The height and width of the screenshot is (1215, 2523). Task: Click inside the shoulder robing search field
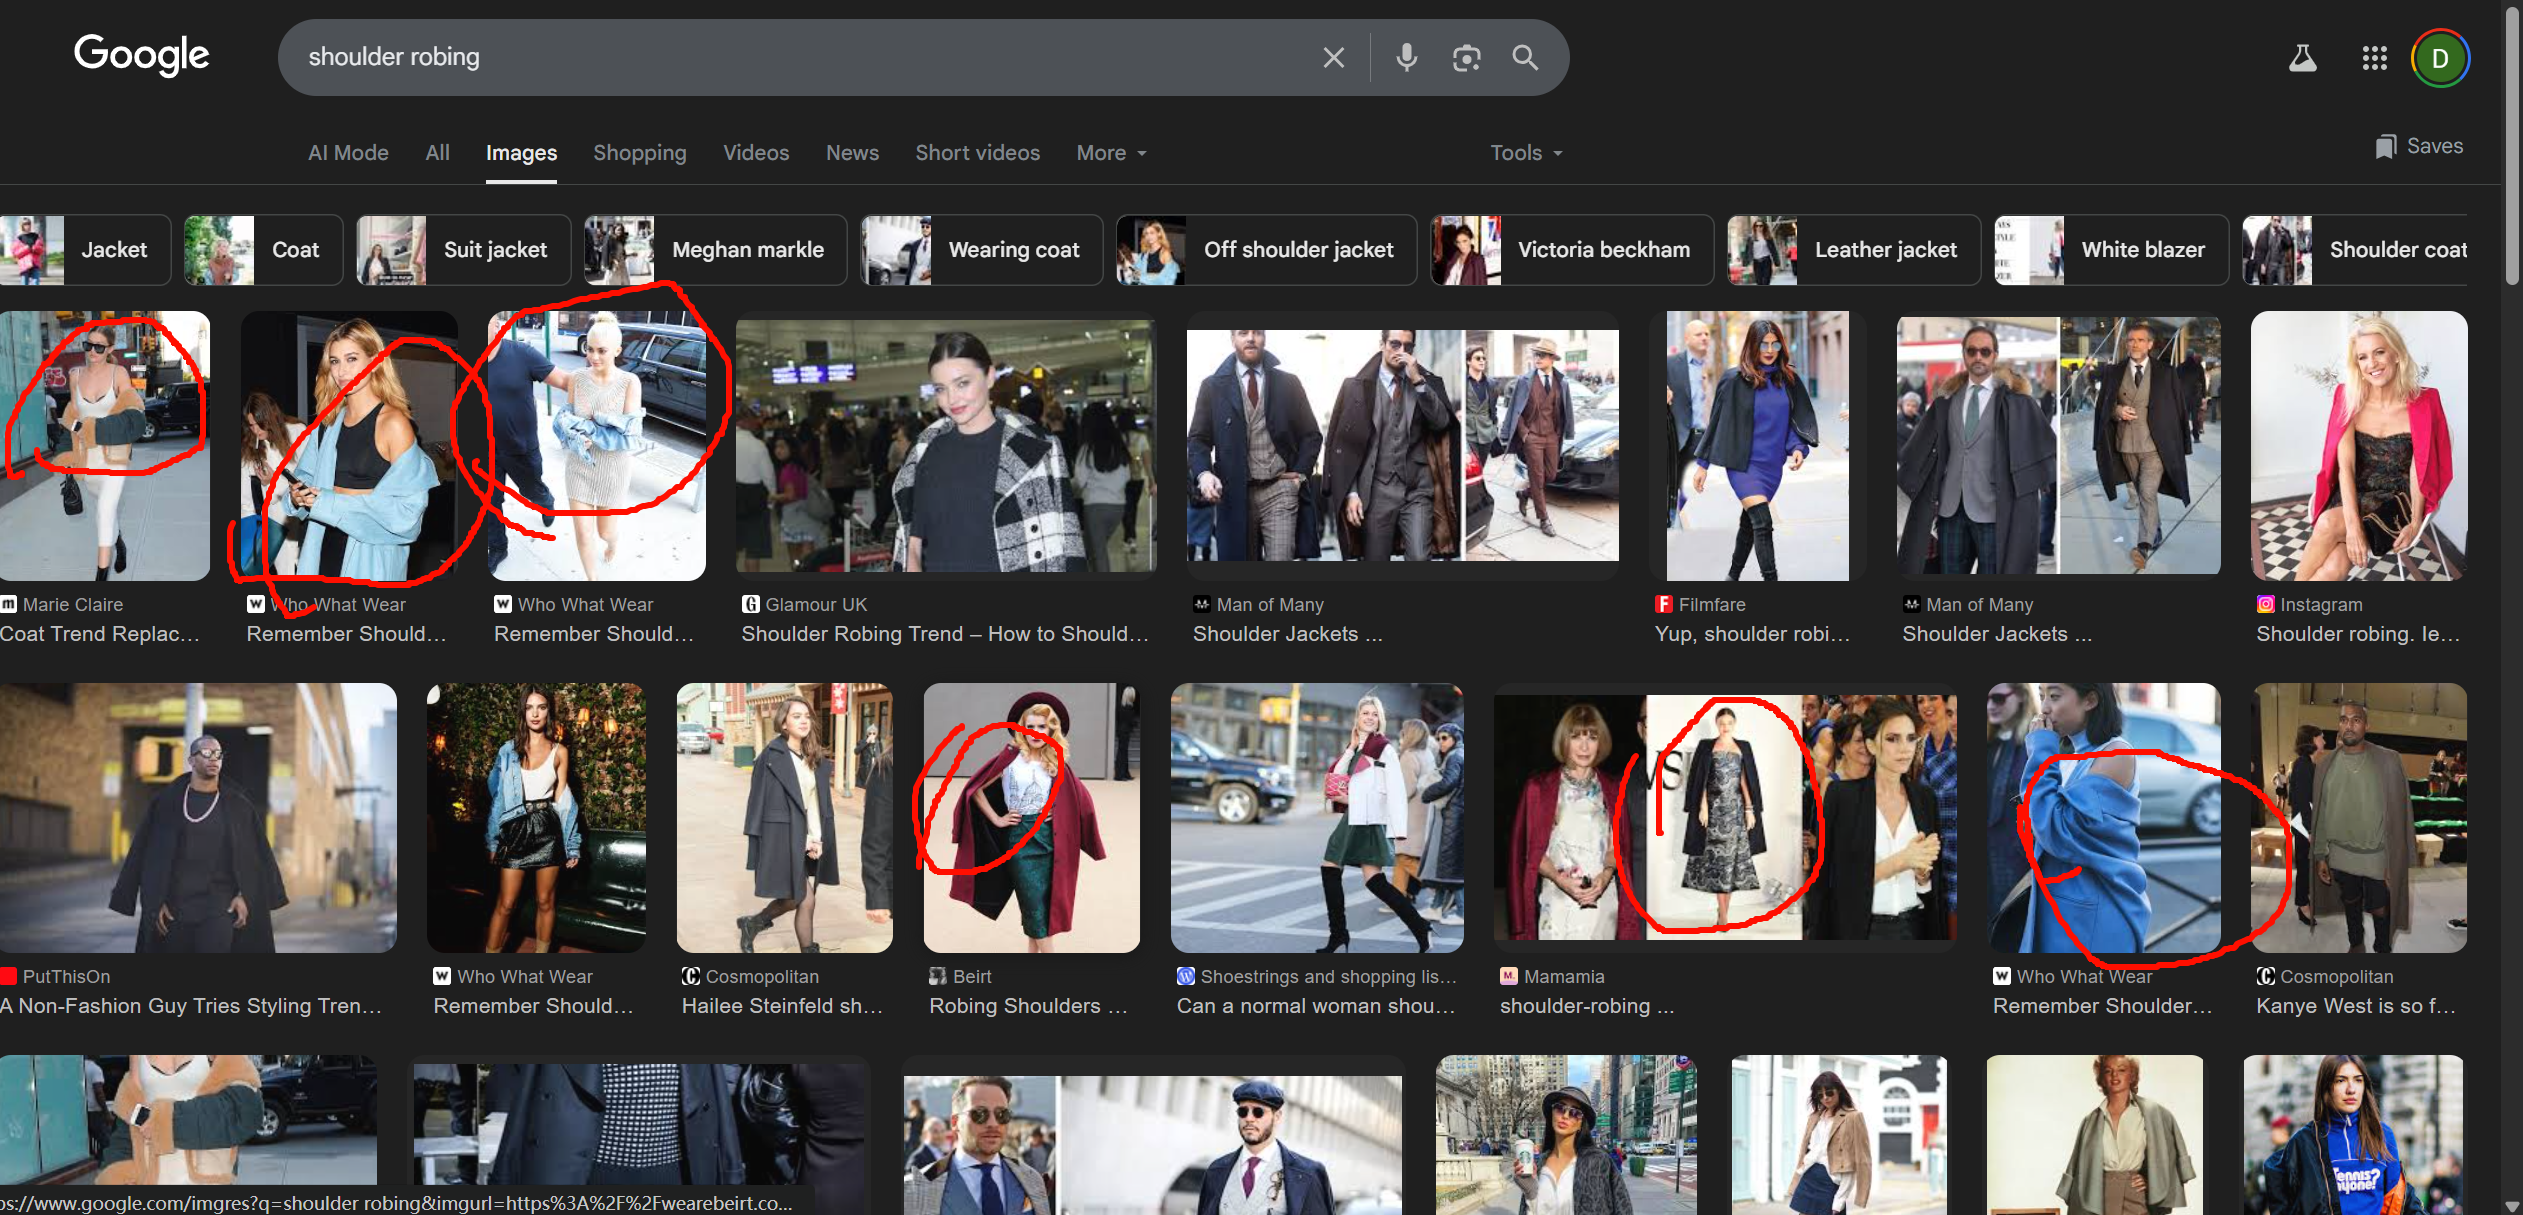800,58
